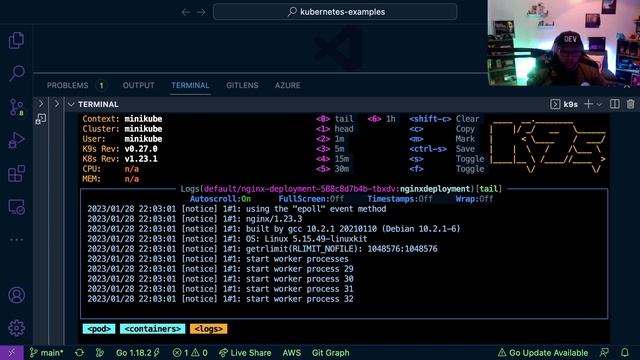Split the terminal panel
640x360 pixels.
click(615, 104)
